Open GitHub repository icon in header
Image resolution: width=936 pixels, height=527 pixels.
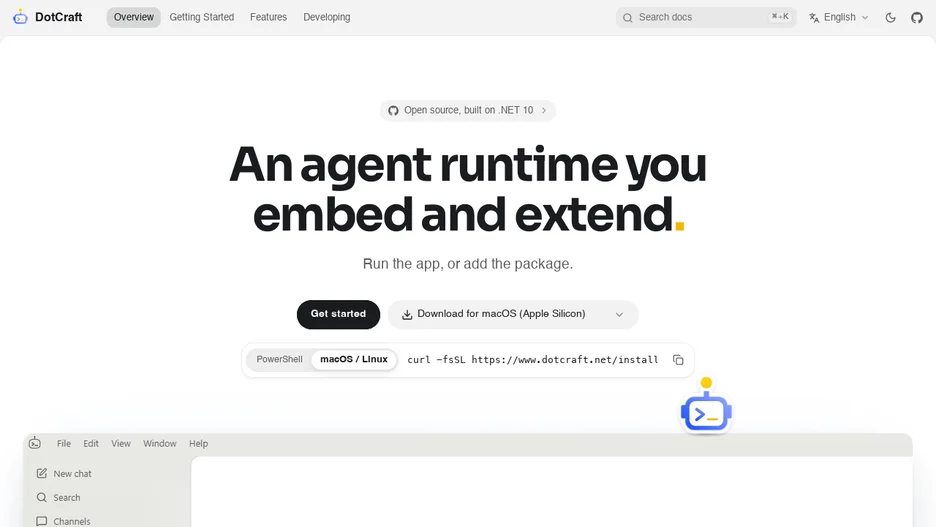917,17
